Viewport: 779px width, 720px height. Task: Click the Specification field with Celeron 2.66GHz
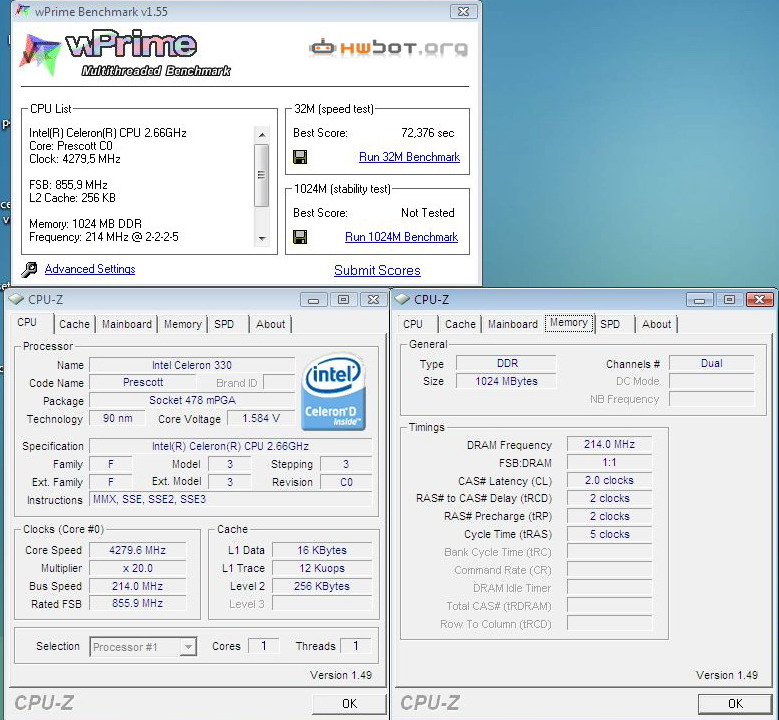coord(230,446)
